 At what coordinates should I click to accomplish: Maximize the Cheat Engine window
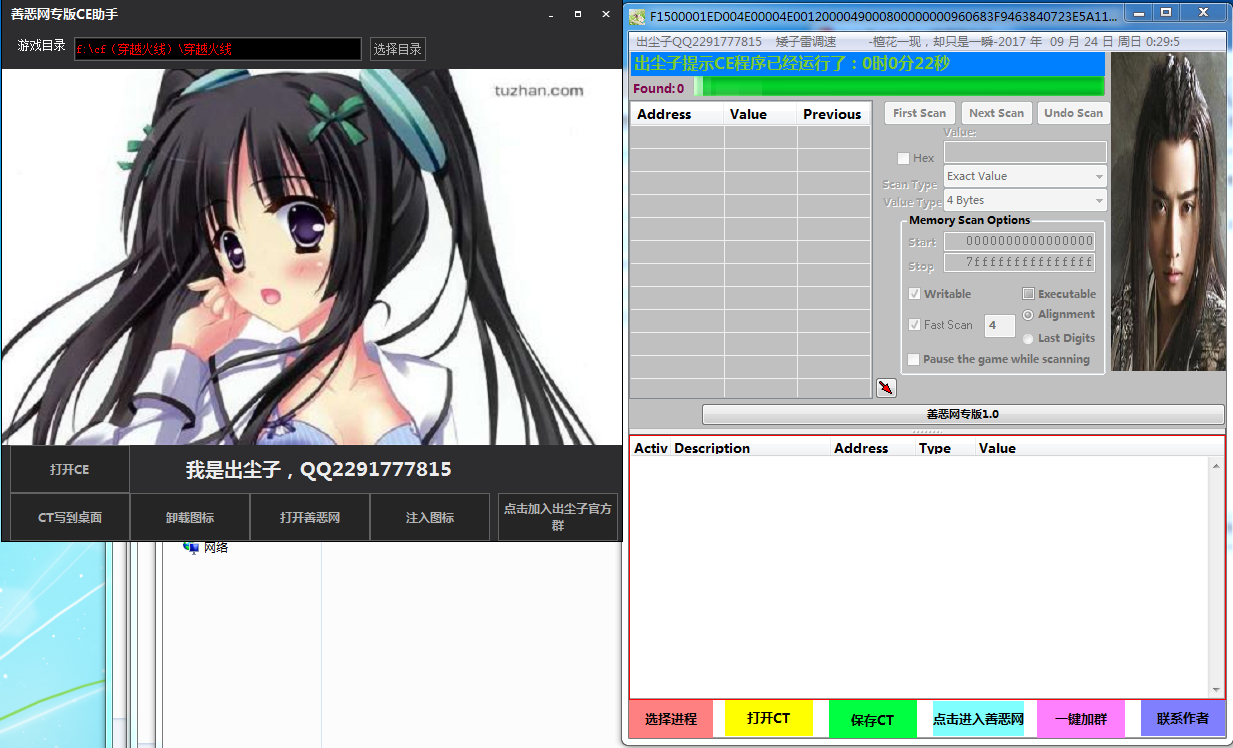coord(1166,13)
